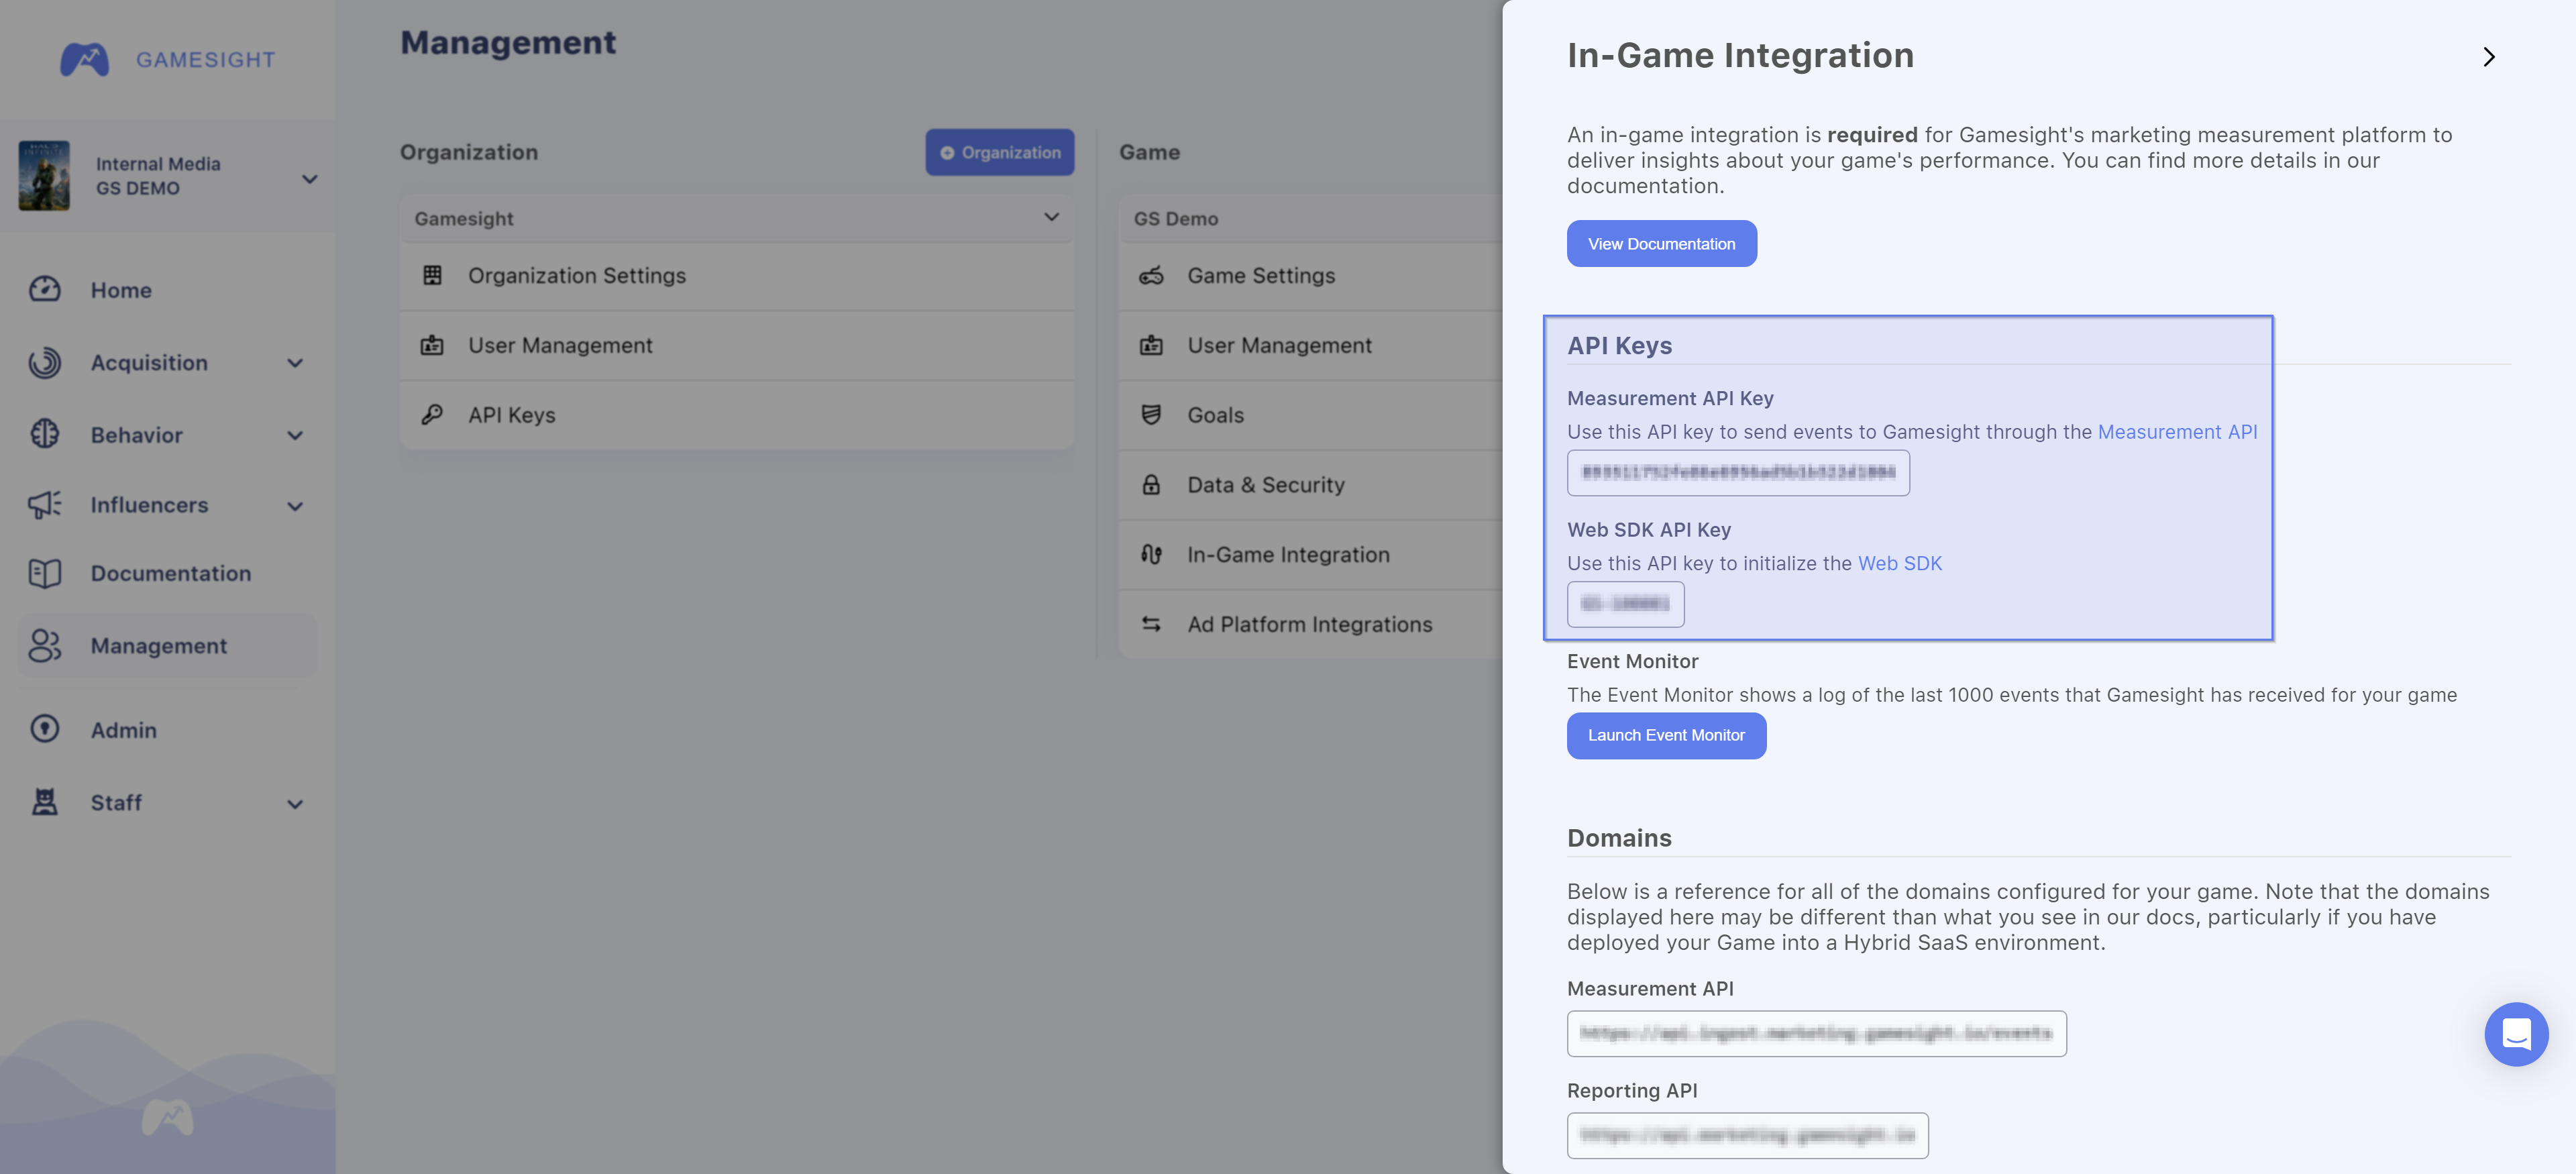The width and height of the screenshot is (2576, 1174).
Task: Click the Staff cat icon
Action: (x=44, y=802)
